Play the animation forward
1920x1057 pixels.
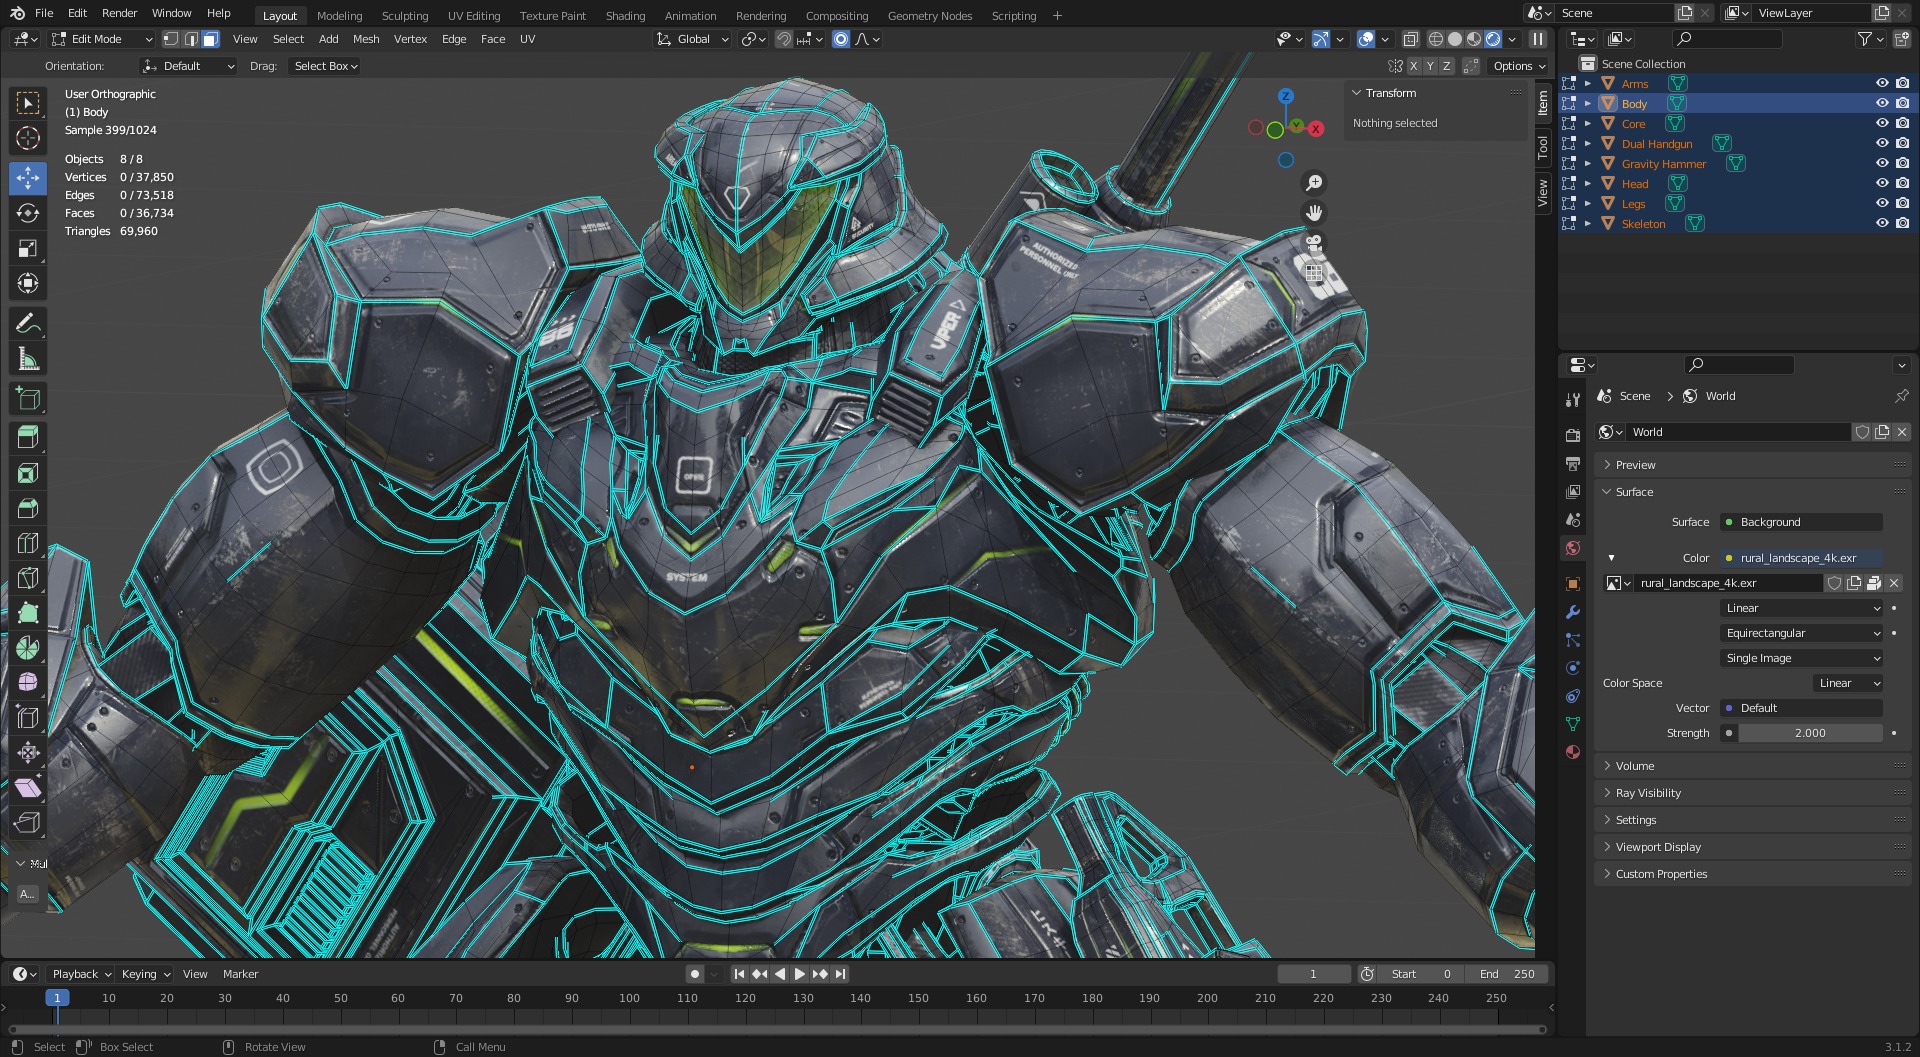point(799,974)
